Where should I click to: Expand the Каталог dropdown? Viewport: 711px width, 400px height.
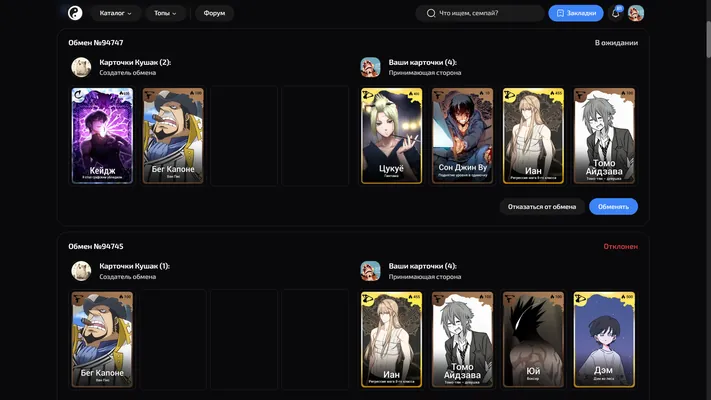click(x=115, y=13)
